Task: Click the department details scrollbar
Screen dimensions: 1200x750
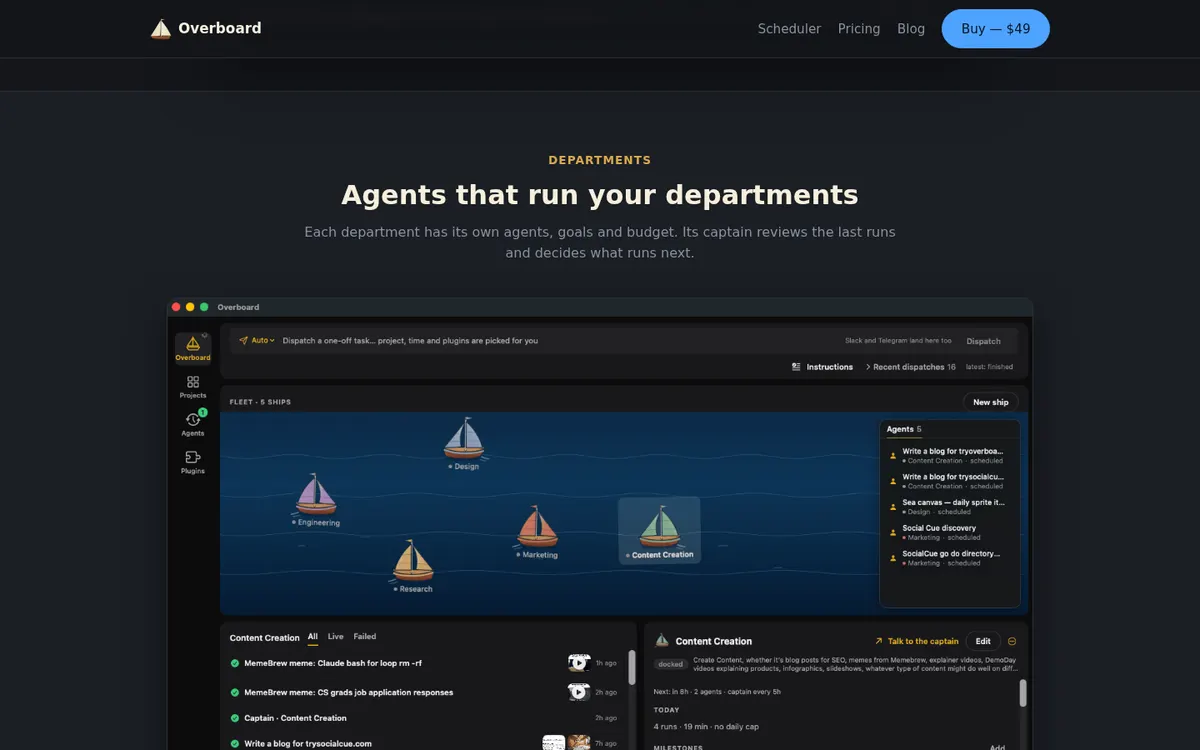Action: [1022, 693]
